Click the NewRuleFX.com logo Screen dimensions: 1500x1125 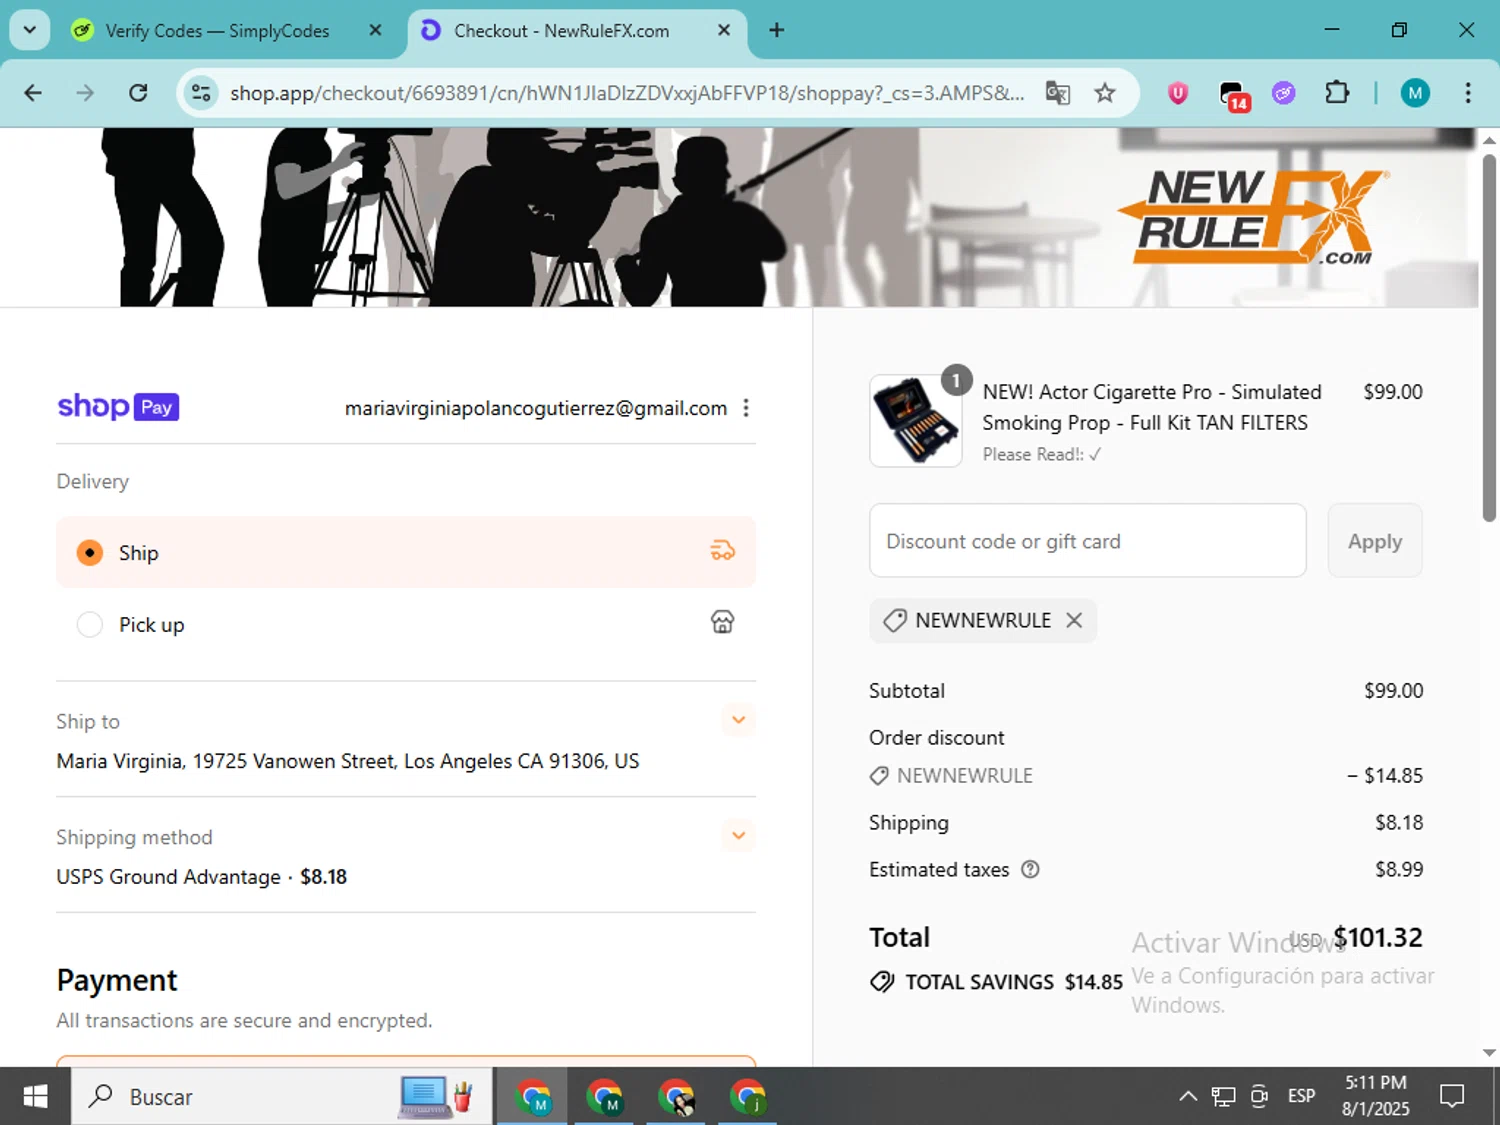pyautogui.click(x=1253, y=217)
